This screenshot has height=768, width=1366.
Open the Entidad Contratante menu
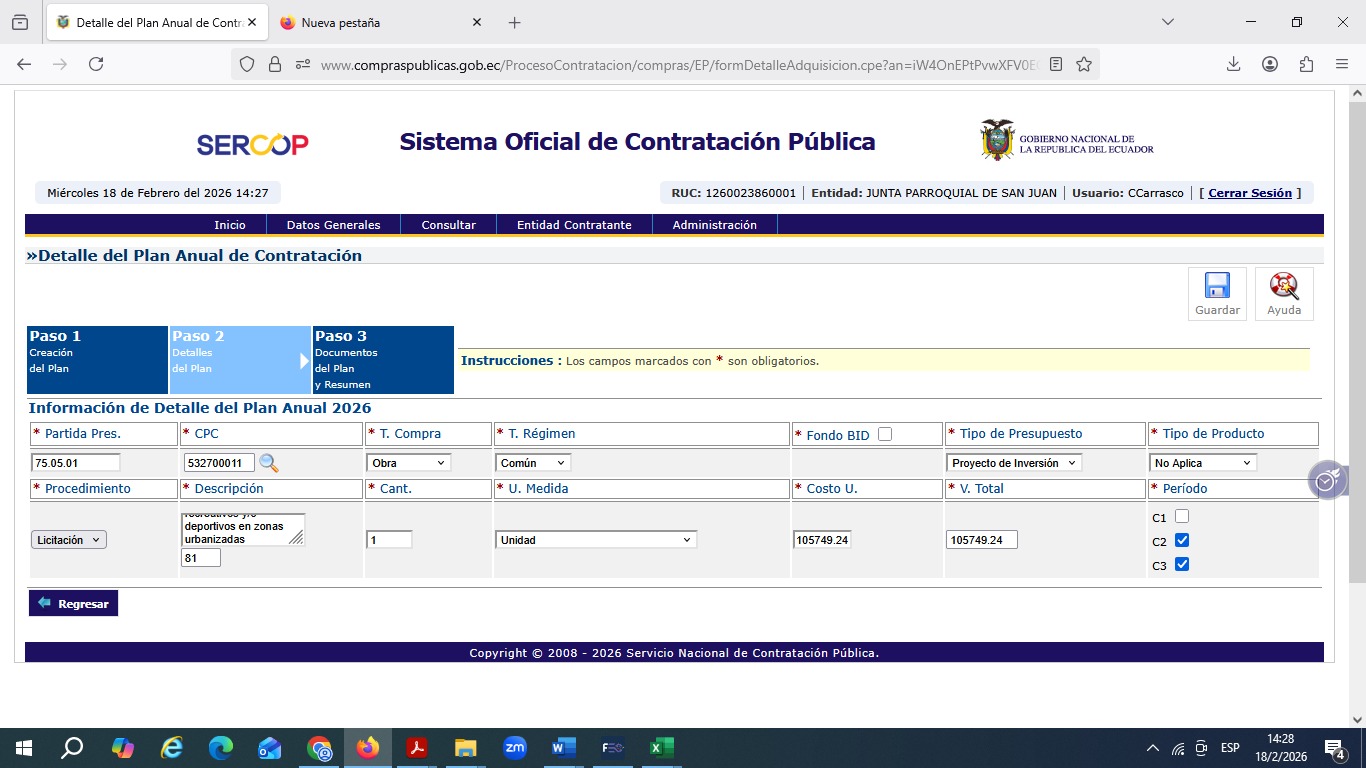coord(574,225)
